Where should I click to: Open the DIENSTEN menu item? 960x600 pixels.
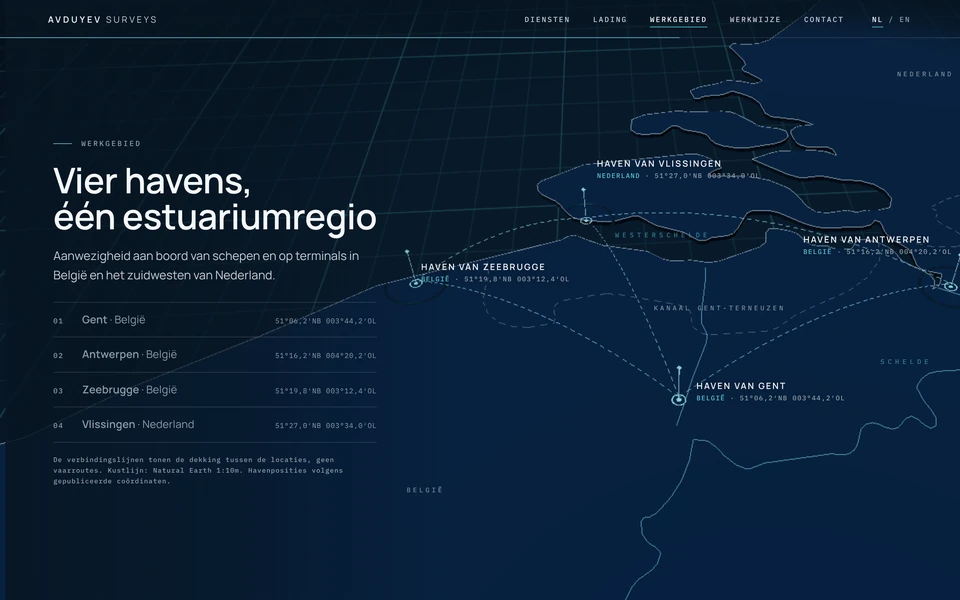pos(547,20)
